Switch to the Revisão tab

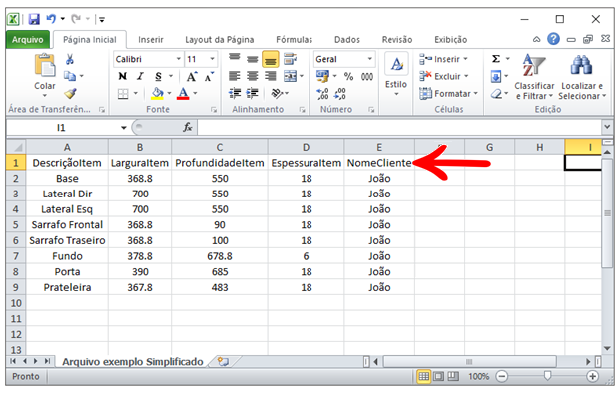397,40
